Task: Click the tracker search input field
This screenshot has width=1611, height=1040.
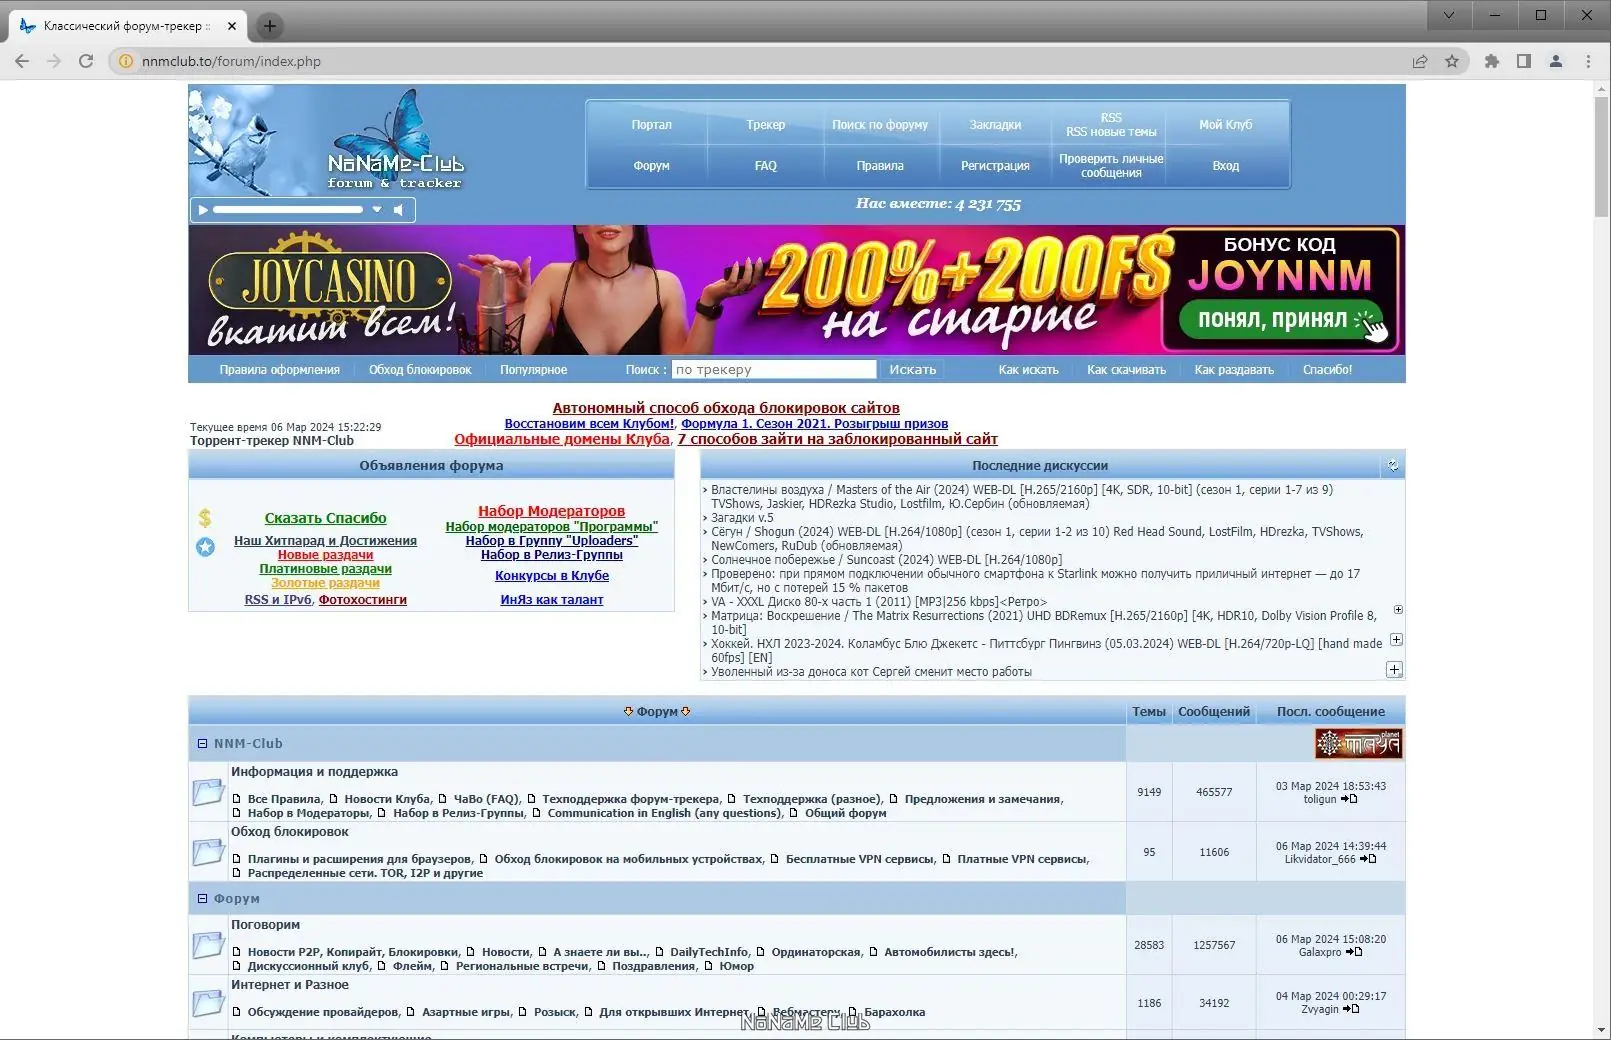Action: pos(774,370)
